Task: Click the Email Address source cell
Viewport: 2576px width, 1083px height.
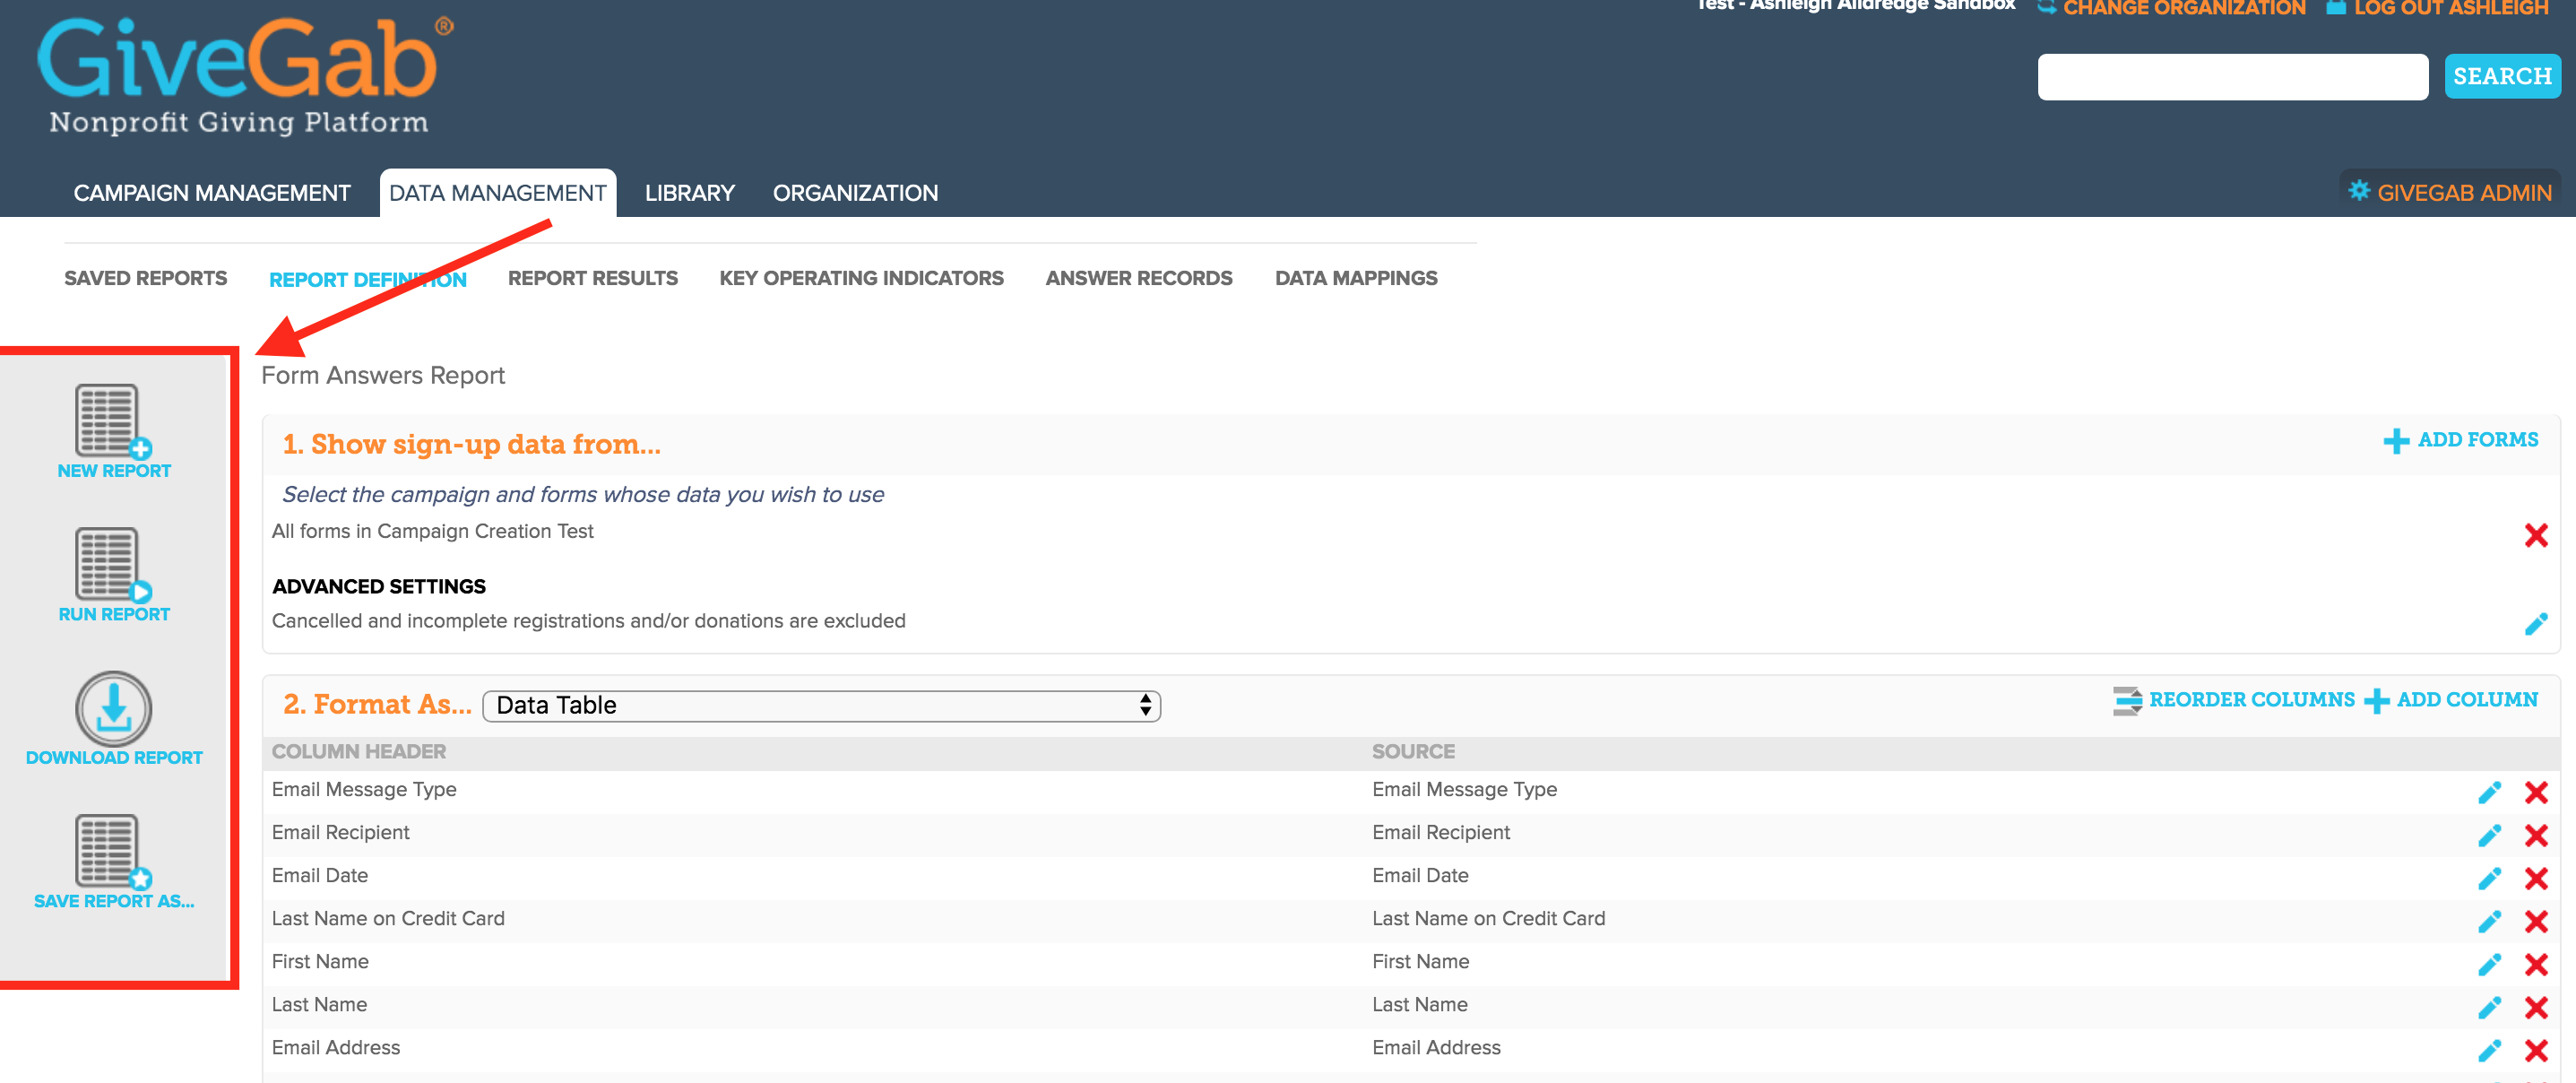Action: [1436, 1048]
